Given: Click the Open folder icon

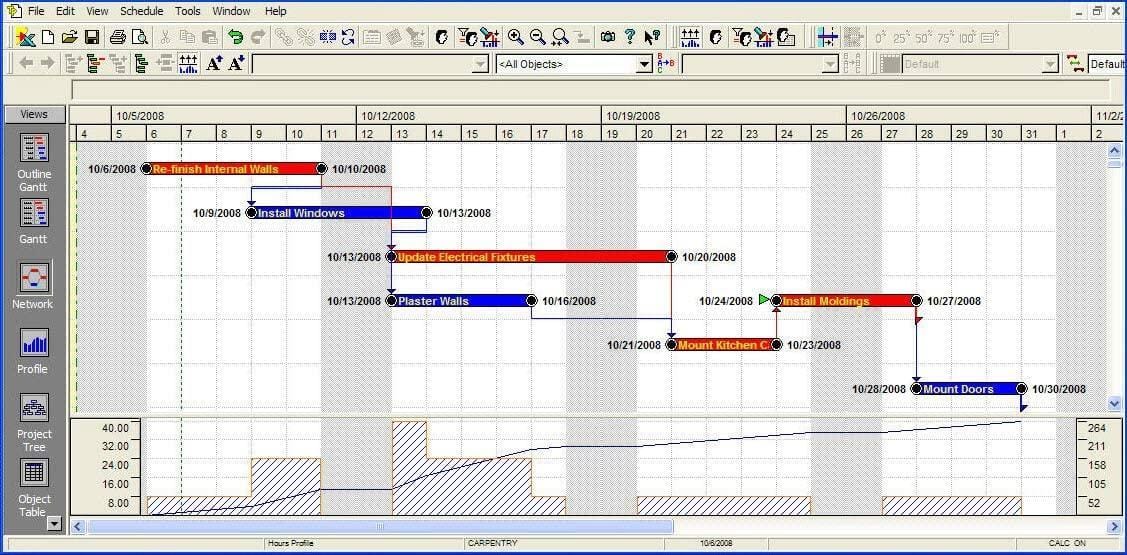Looking at the screenshot, I should [69, 37].
